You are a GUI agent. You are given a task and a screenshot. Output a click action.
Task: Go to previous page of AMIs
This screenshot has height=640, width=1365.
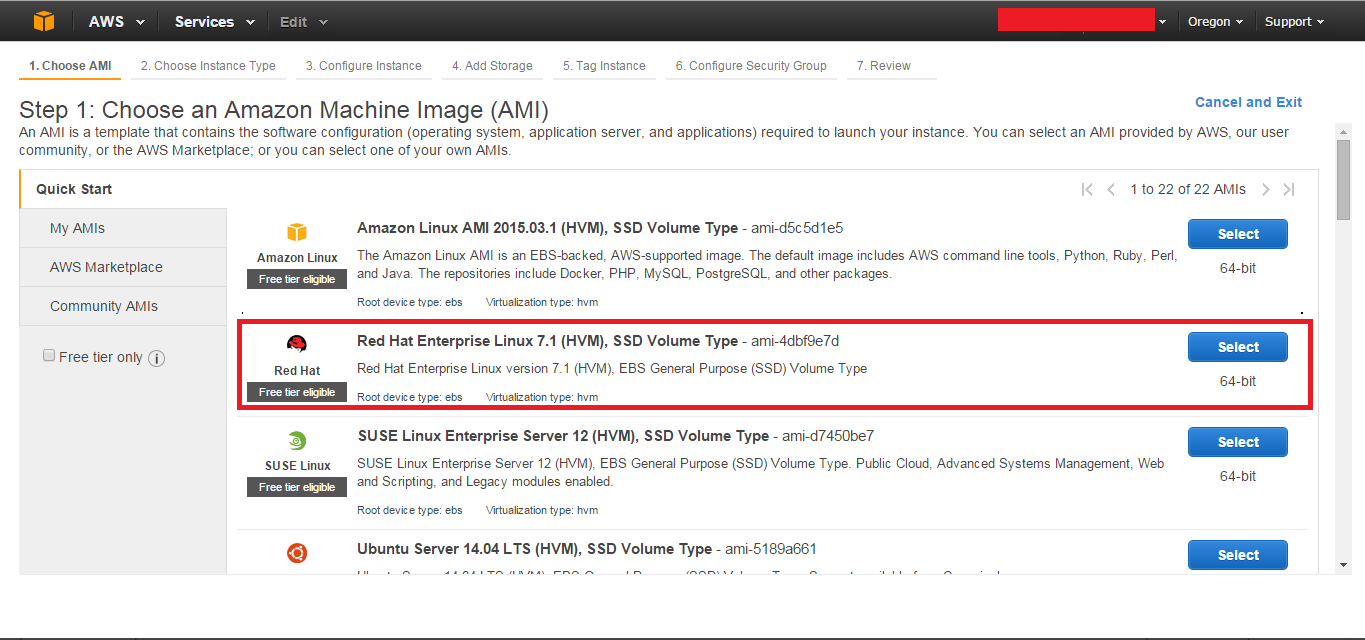pyautogui.click(x=1111, y=189)
